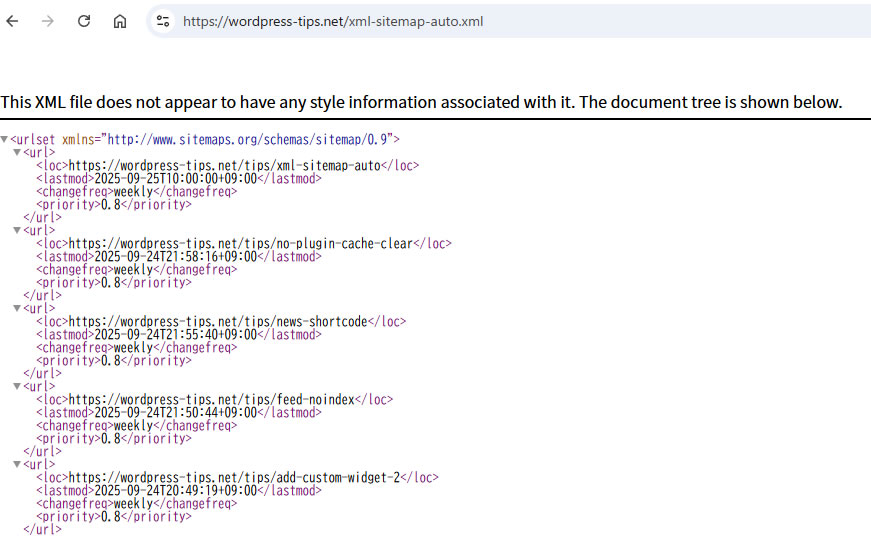
Task: Reload the sitemap page
Action: pyautogui.click(x=84, y=21)
